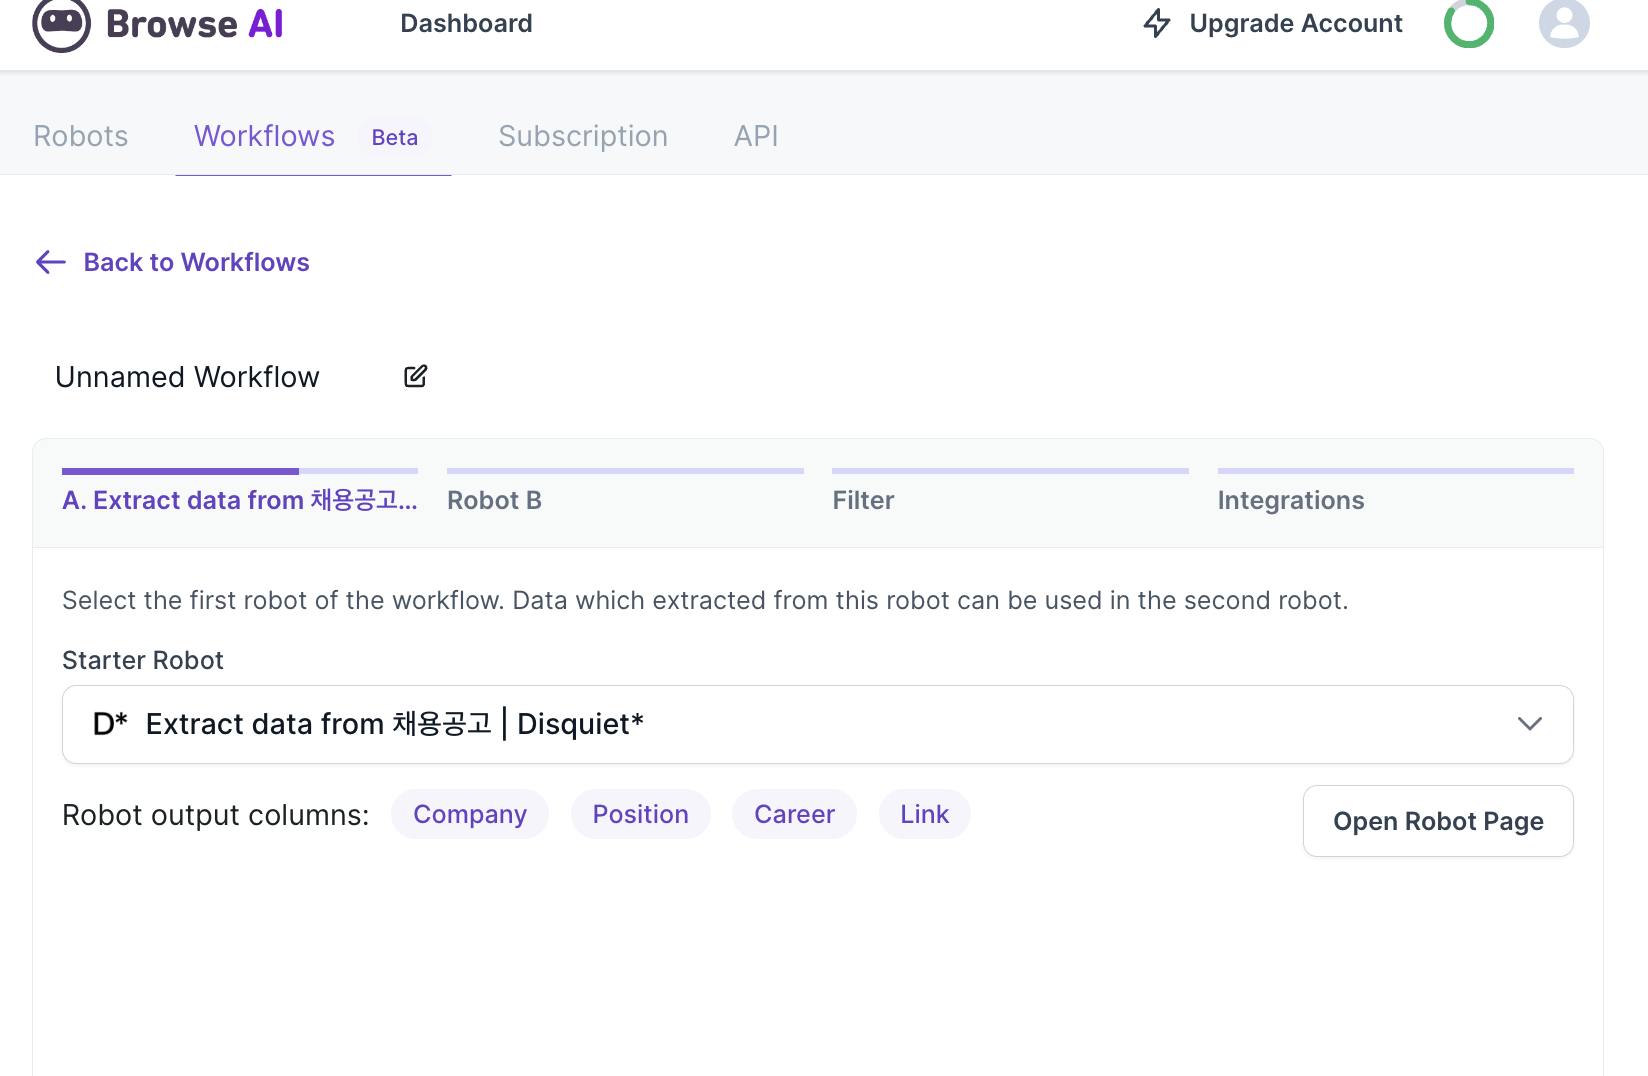Open the Filter step
1648x1076 pixels.
click(1010, 491)
